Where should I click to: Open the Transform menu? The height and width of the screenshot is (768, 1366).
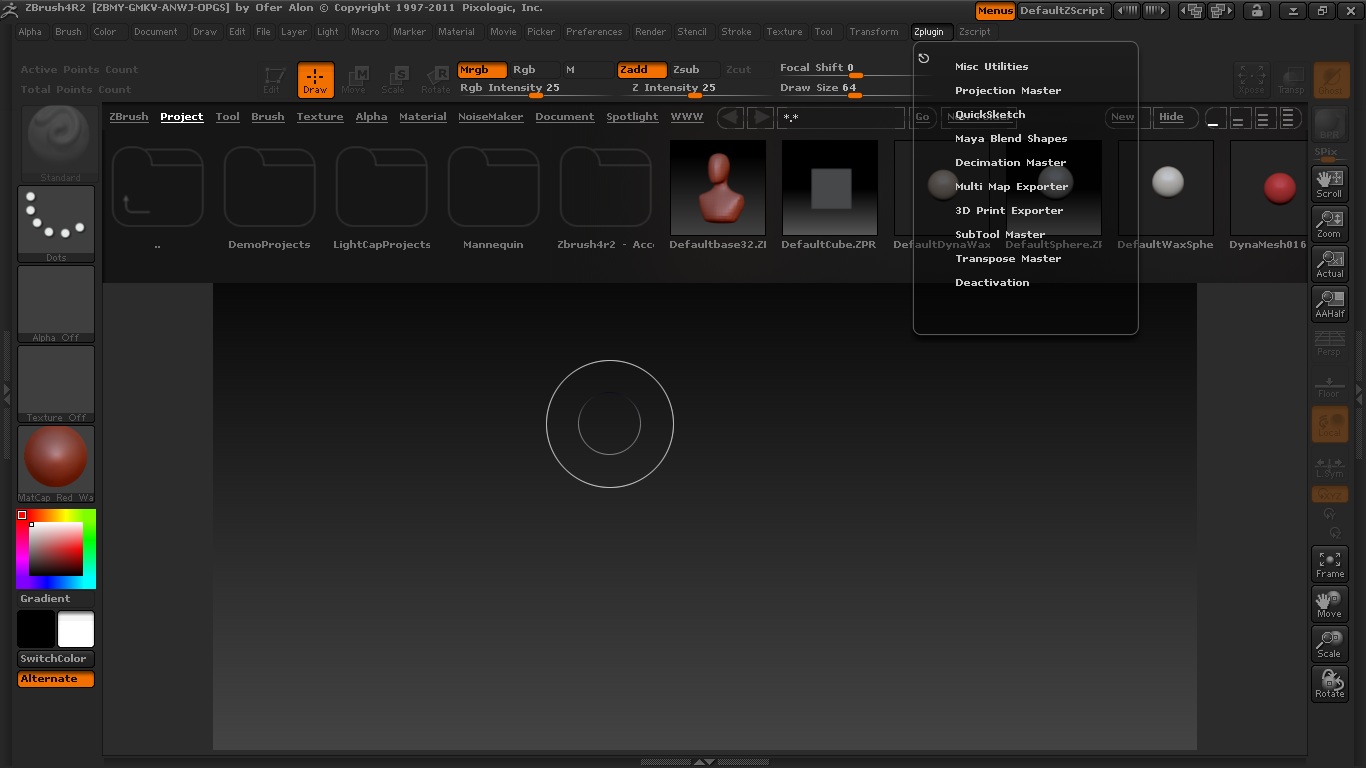874,32
